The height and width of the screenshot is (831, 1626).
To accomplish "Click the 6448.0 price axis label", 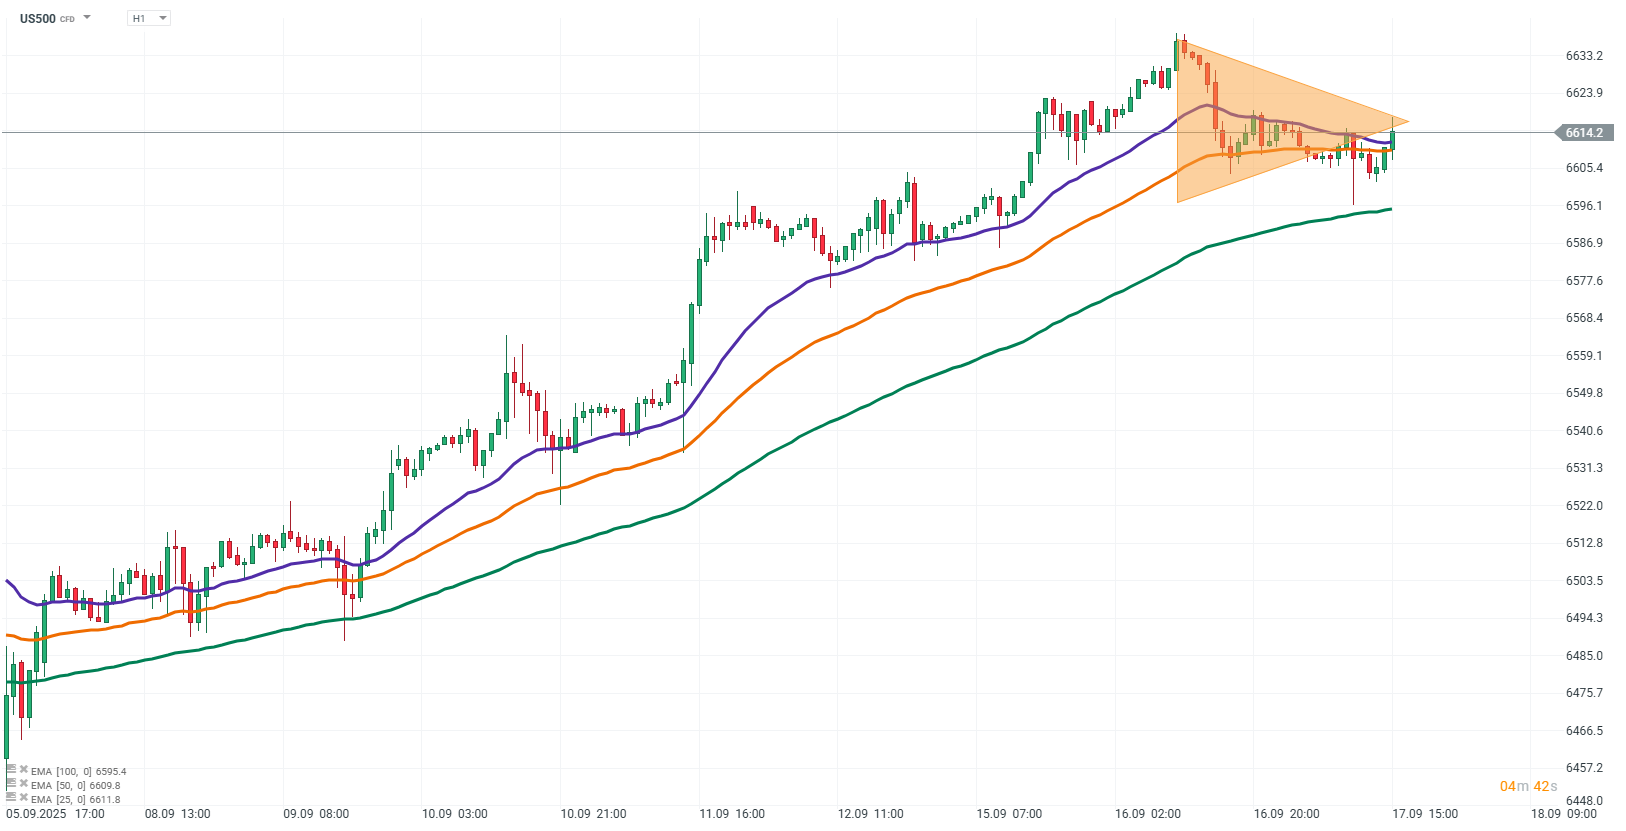I will pyautogui.click(x=1584, y=801).
